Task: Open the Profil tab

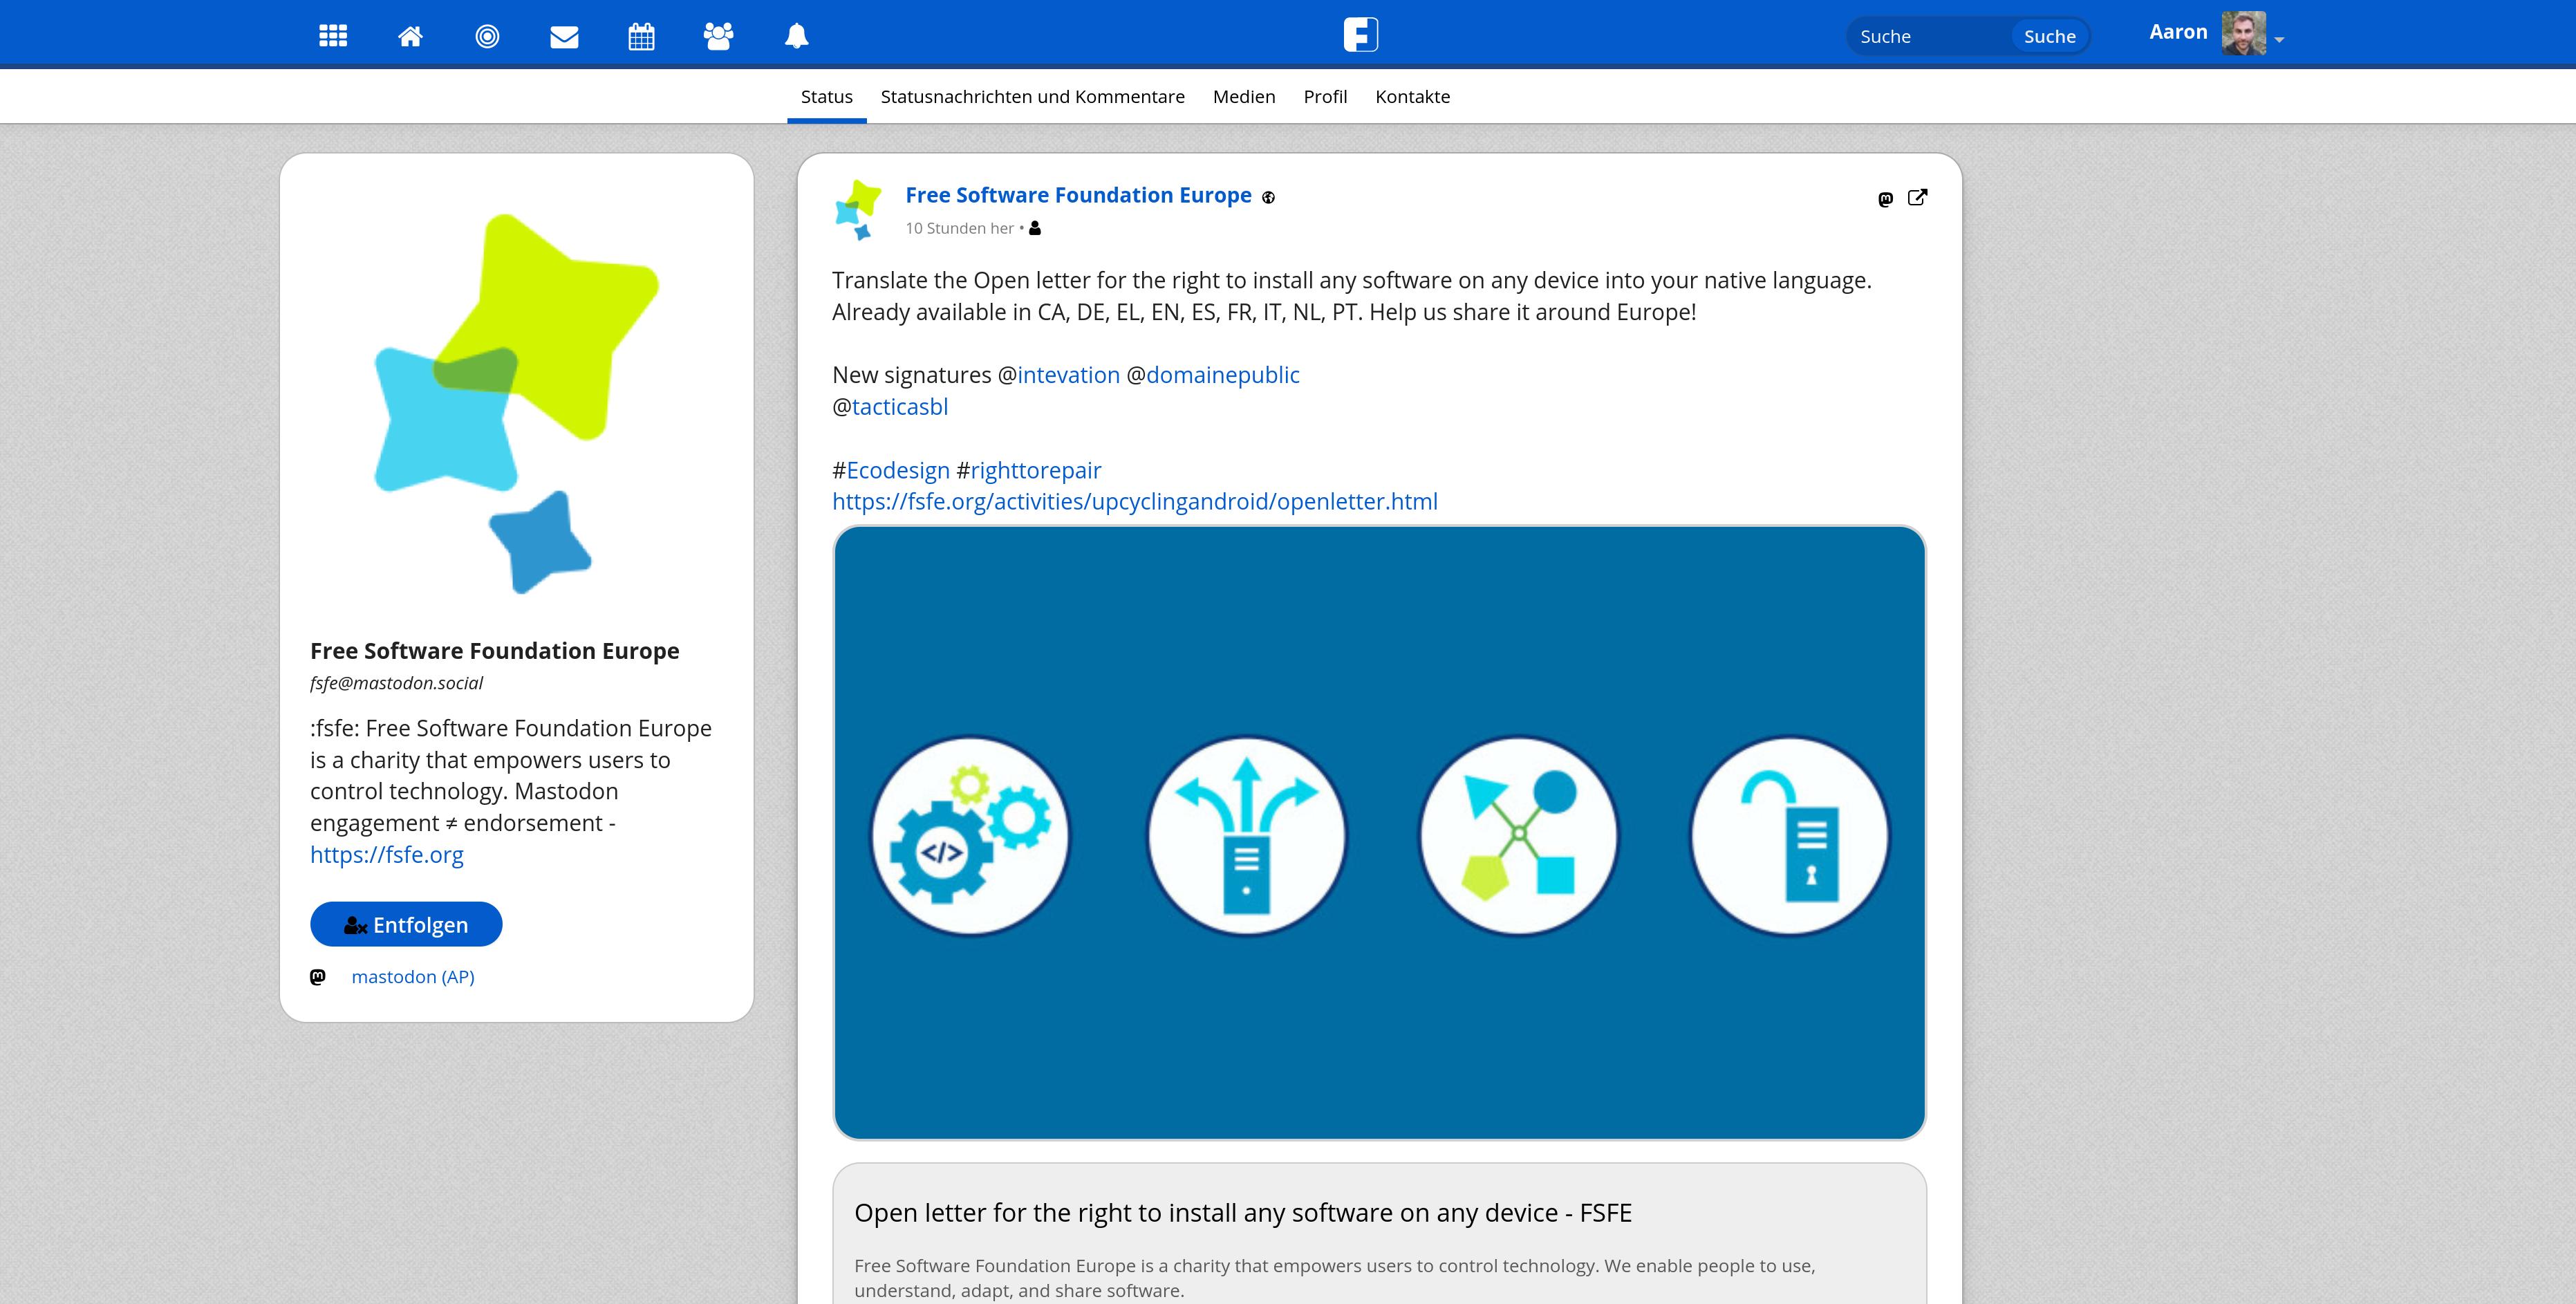Action: pos(1325,97)
